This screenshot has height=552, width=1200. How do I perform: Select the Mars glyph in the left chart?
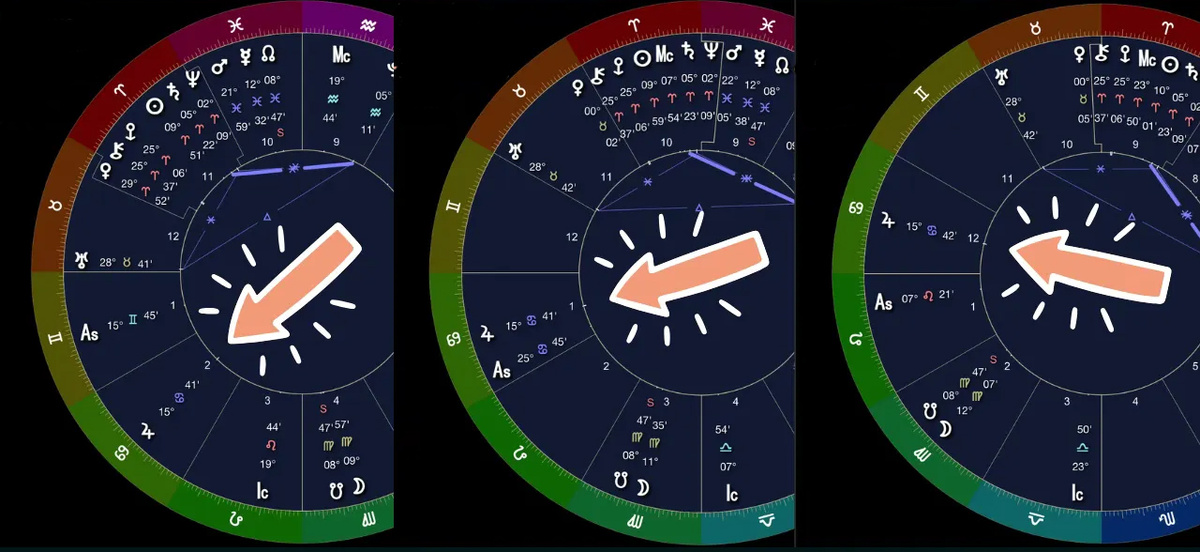tap(221, 68)
